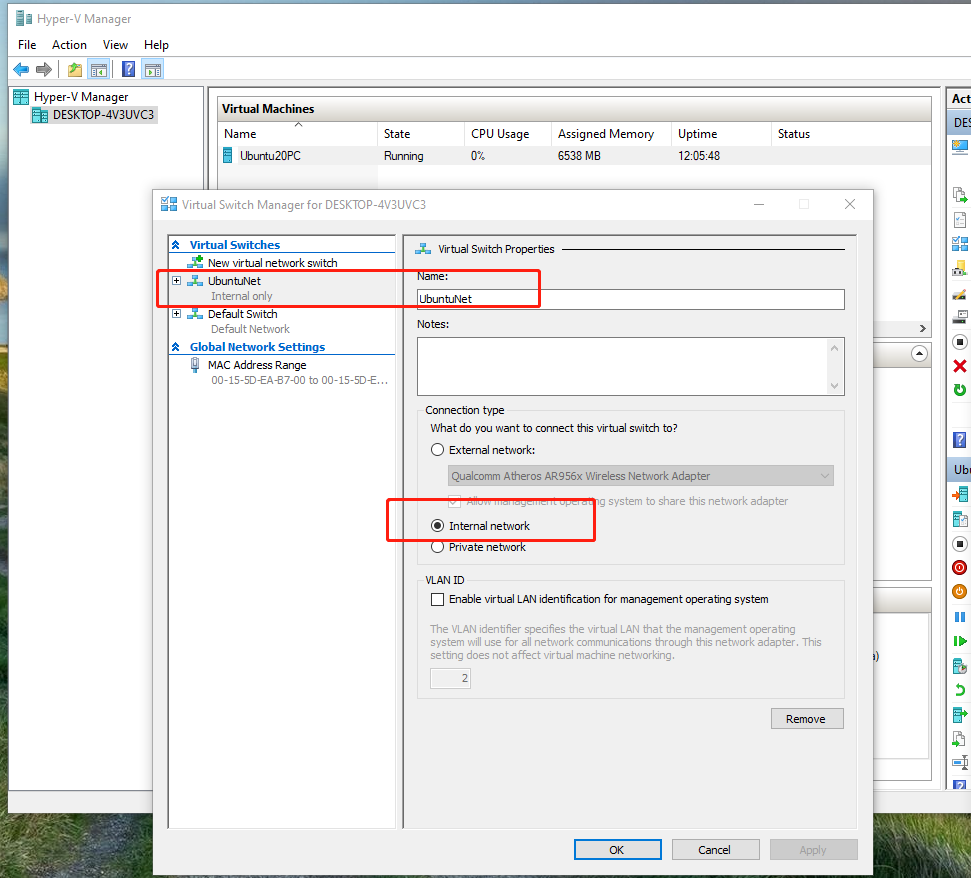
Task: Click Turn Off VM icon below Settings
Action: coord(959,544)
